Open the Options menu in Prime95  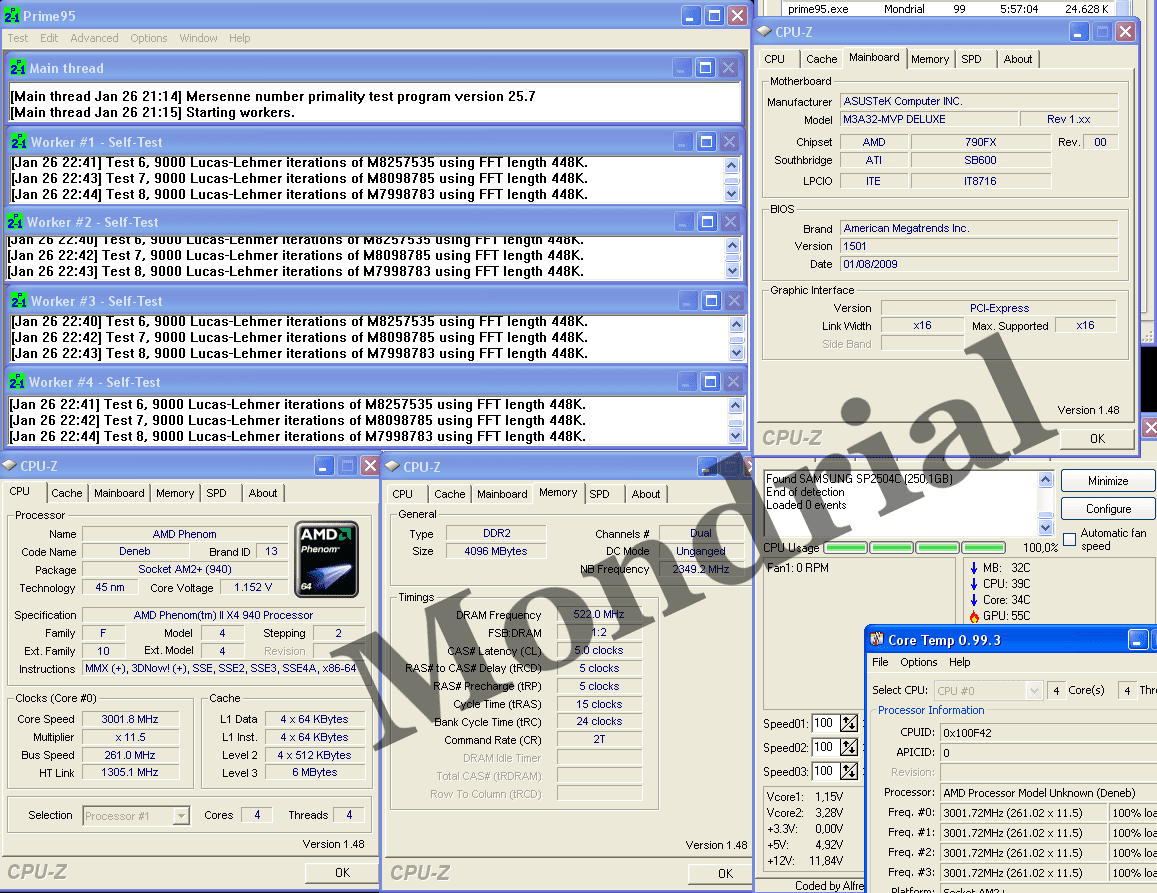pyautogui.click(x=148, y=38)
